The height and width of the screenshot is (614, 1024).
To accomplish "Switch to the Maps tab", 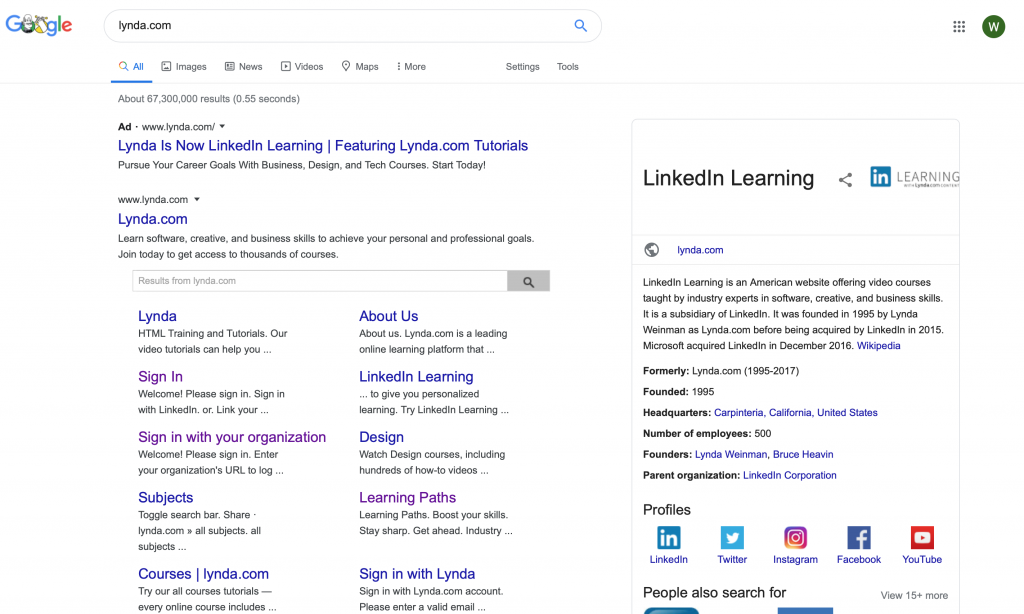I will tap(360, 67).
